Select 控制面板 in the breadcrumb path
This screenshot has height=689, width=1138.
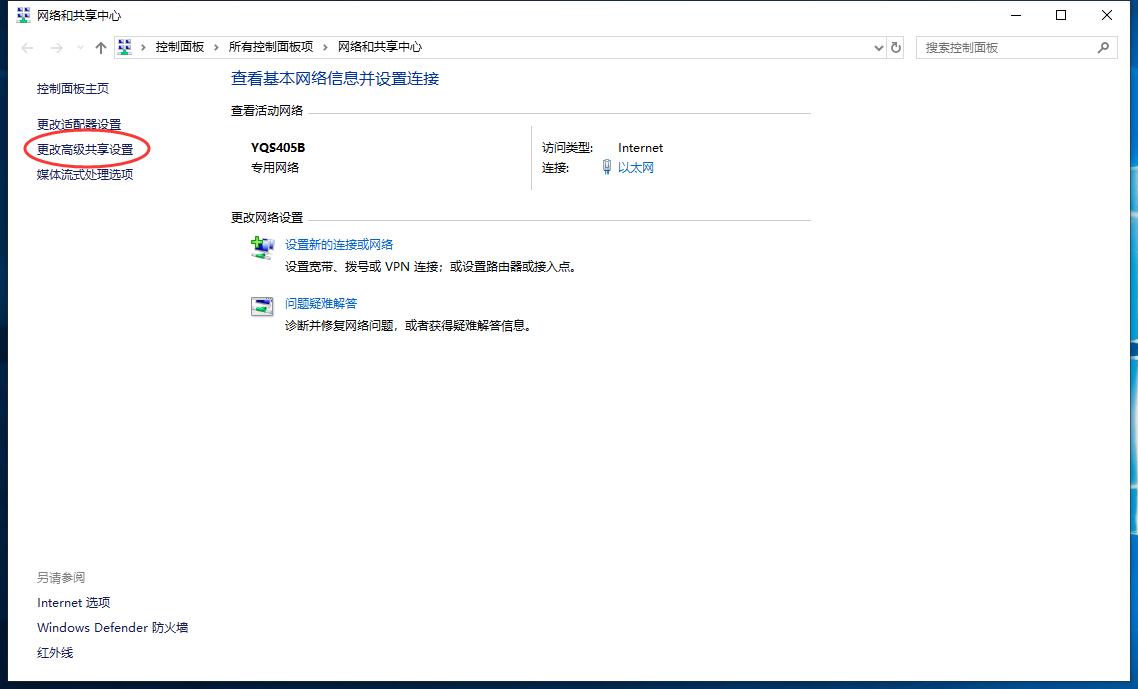[x=179, y=47]
